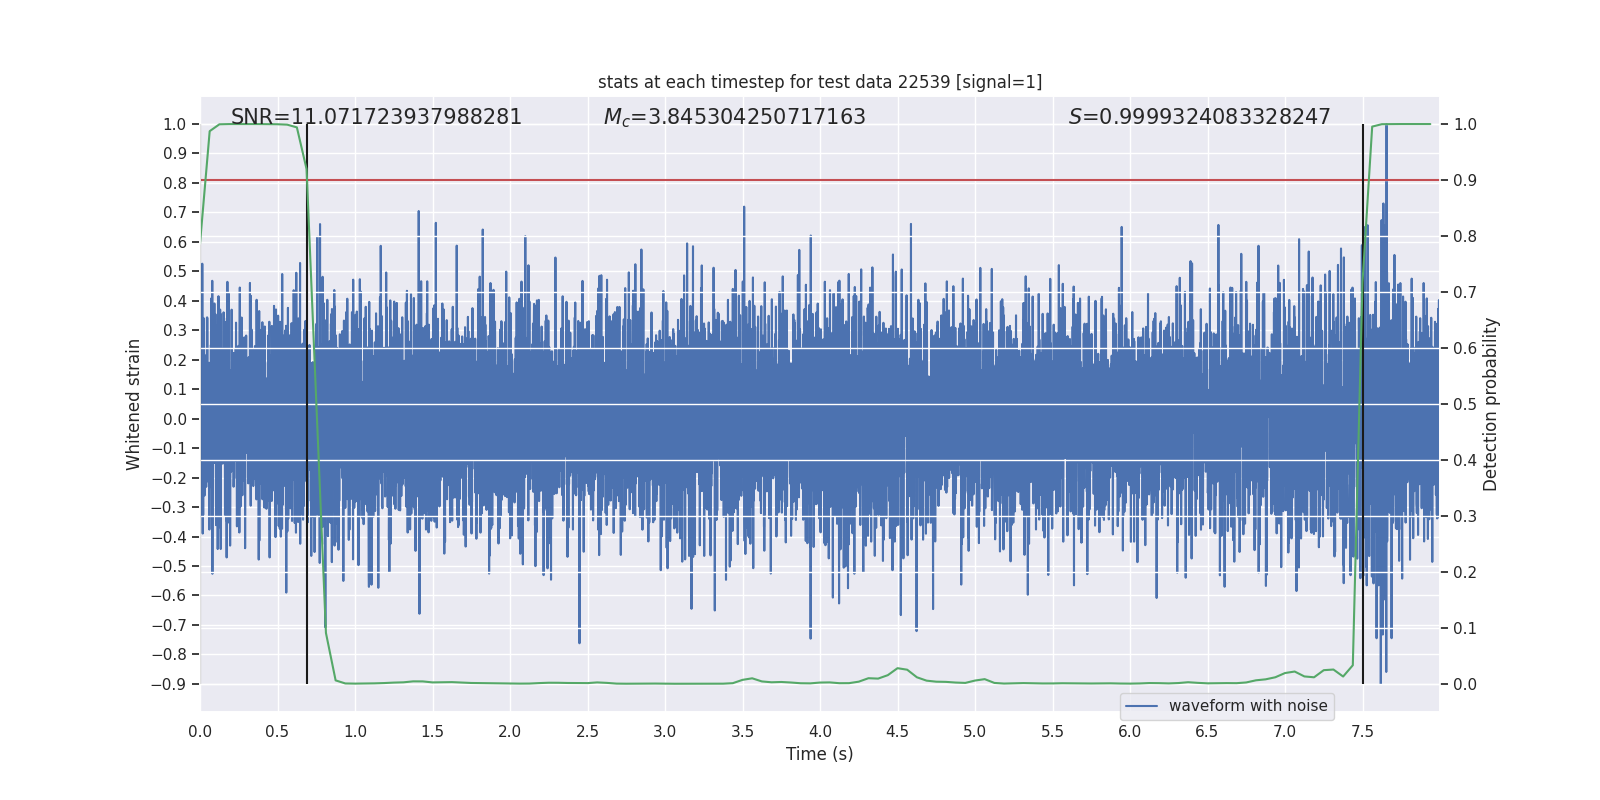The height and width of the screenshot is (800, 1600).
Task: Click the time axis tick label 4.5
Action: pos(898,731)
